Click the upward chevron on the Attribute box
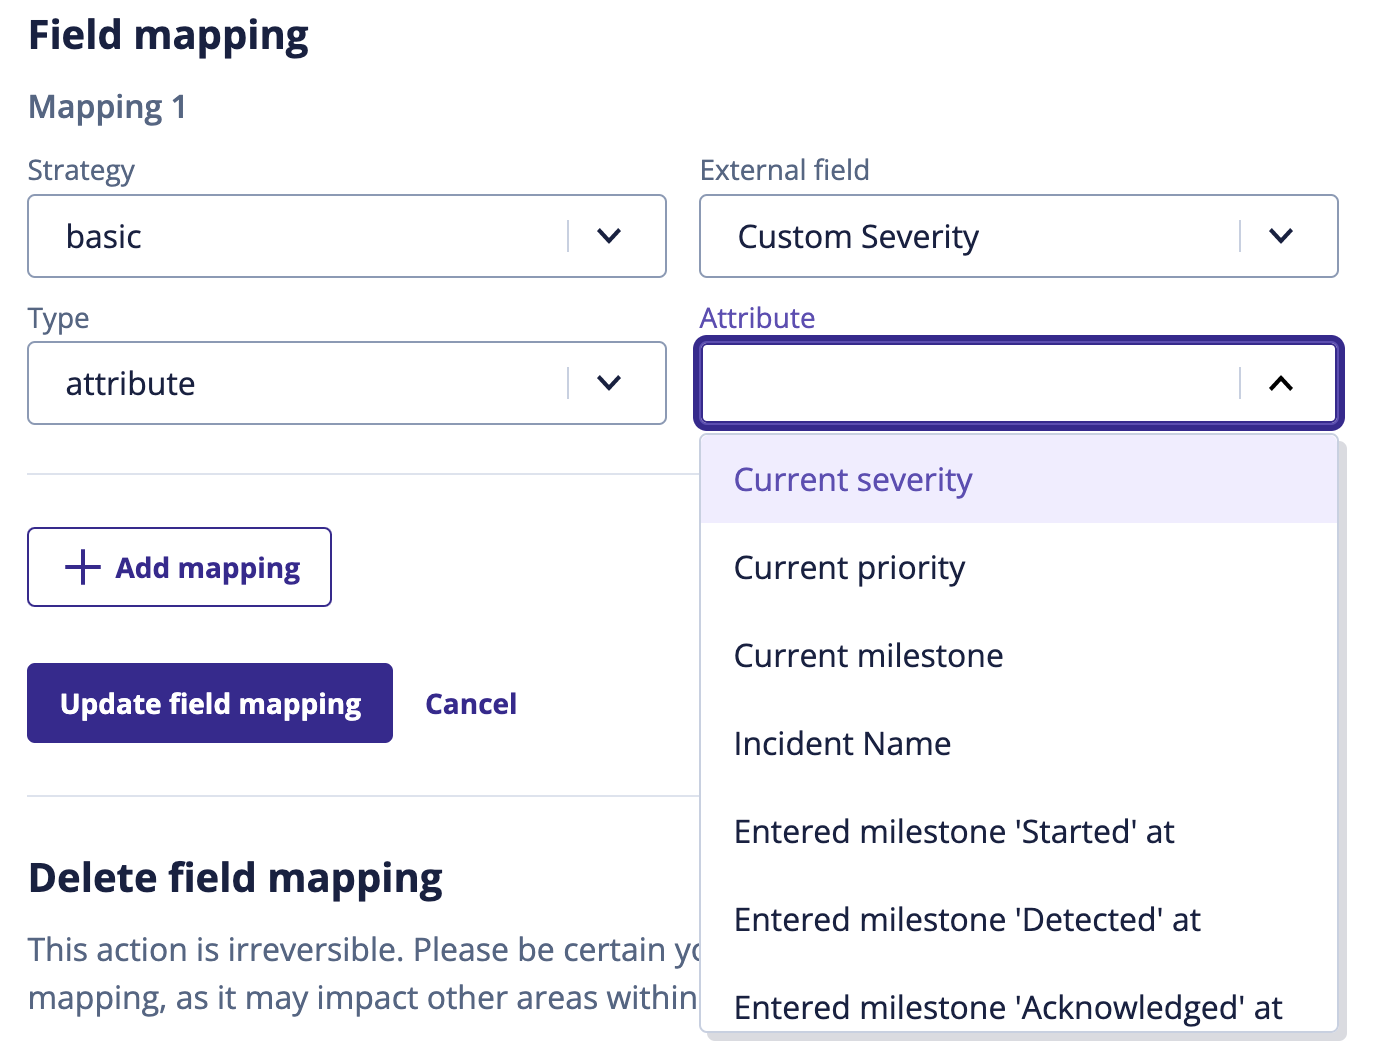The width and height of the screenshot is (1379, 1047). 1281,383
